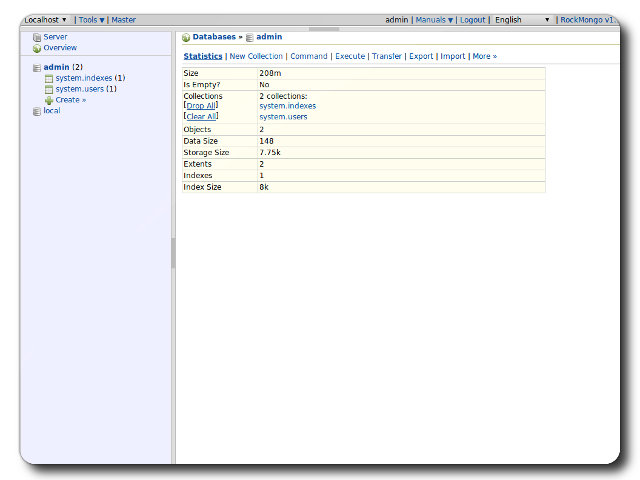Click the admin database icon in sidebar
640x480 pixels.
[37, 68]
